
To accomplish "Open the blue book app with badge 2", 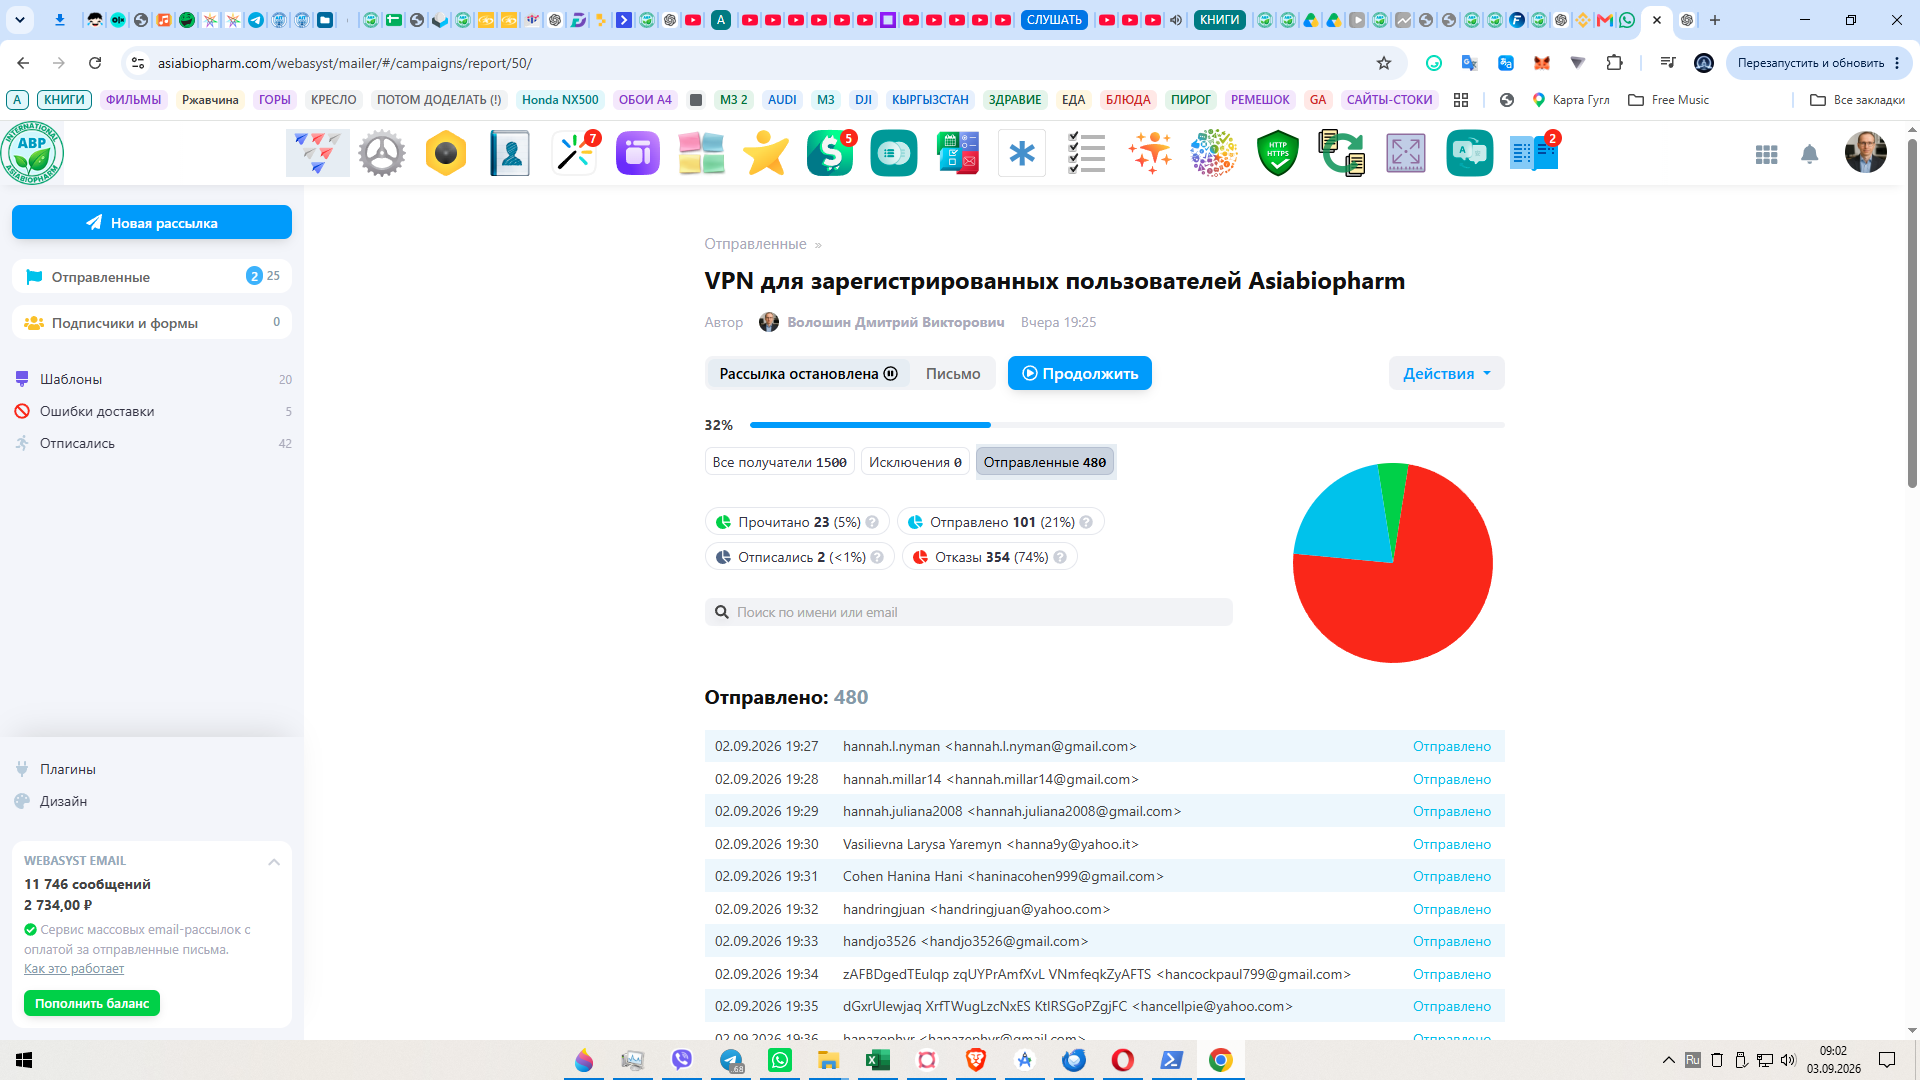I will click(1534, 153).
